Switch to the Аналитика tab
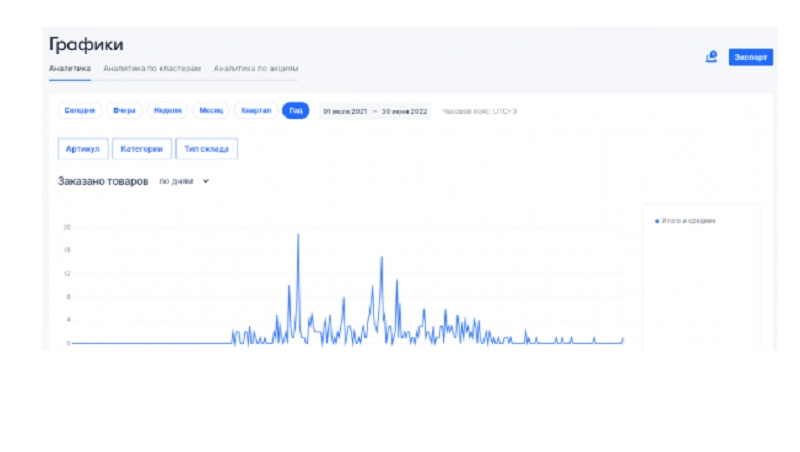Viewport: 800px width, 452px height. coord(70,69)
